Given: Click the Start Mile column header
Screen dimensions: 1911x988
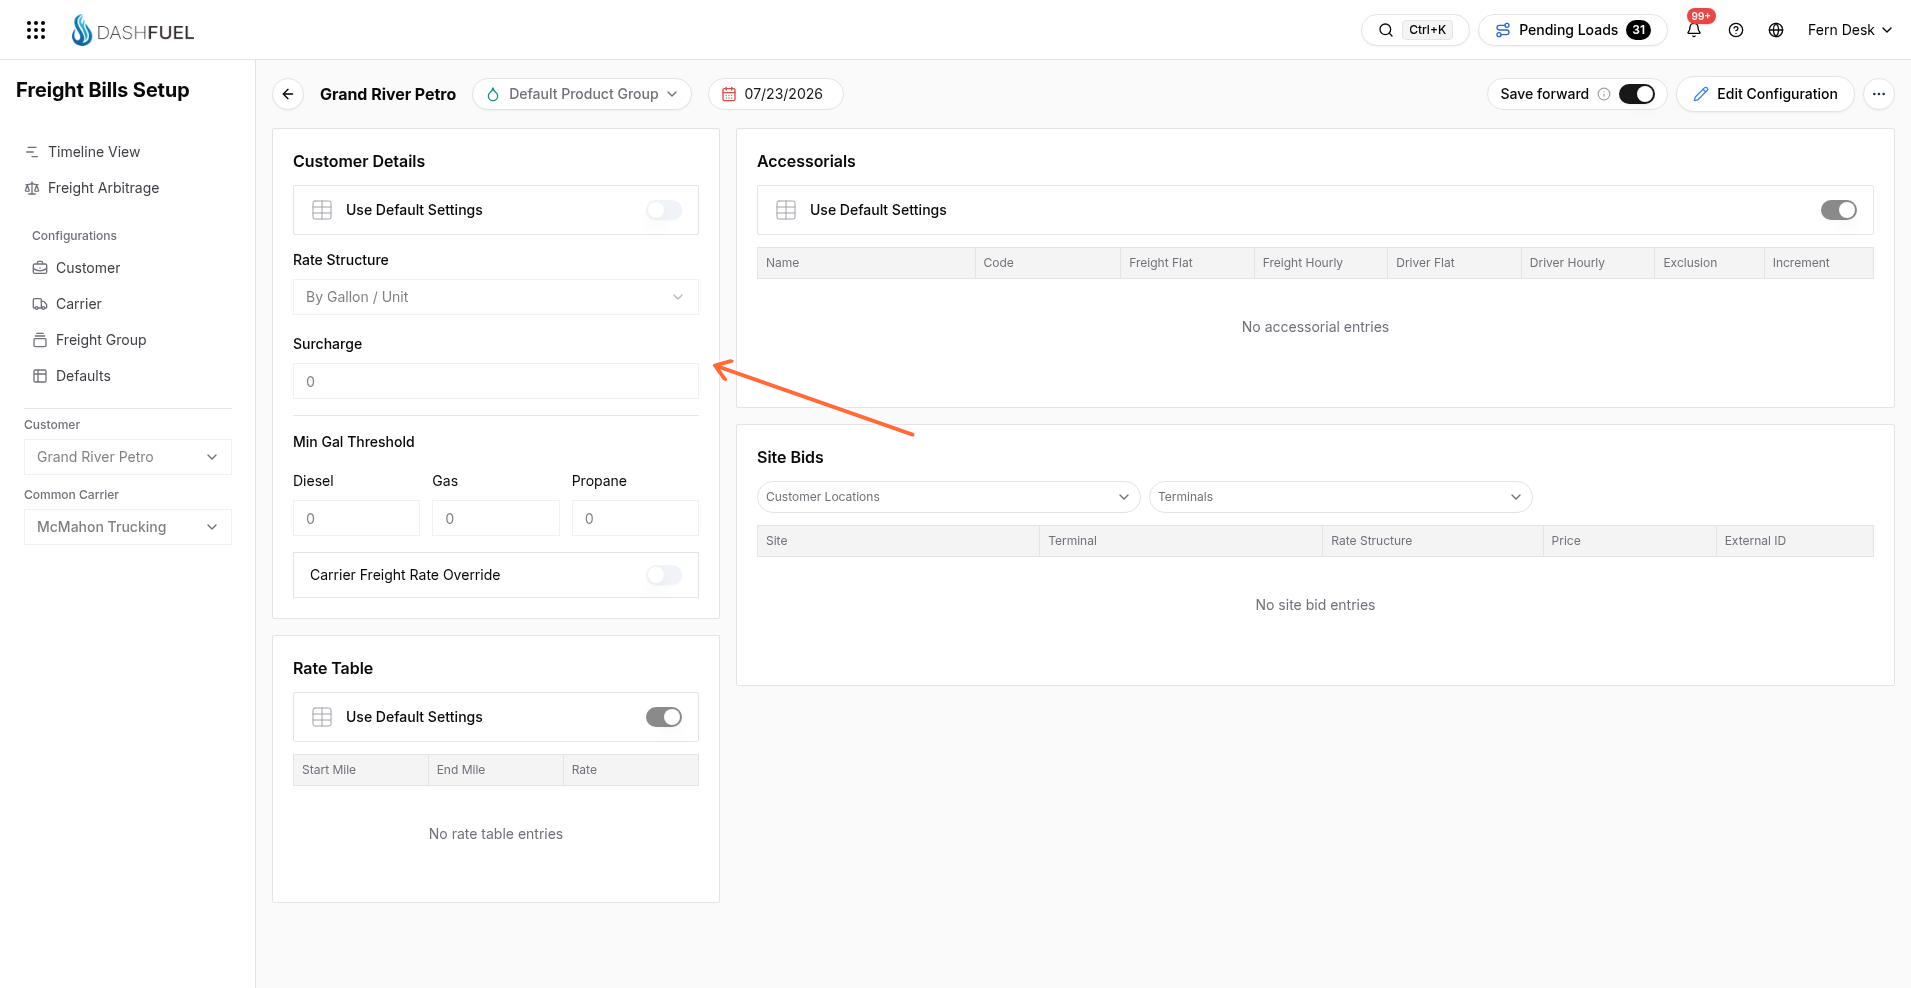Looking at the screenshot, I should click(x=360, y=770).
